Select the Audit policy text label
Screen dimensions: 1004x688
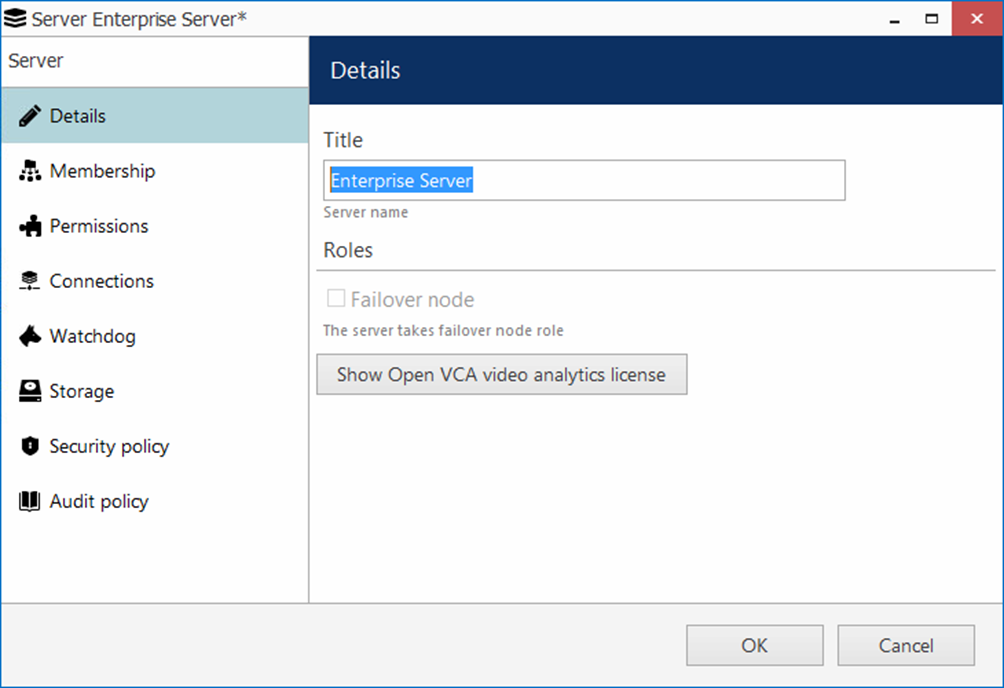[99, 501]
